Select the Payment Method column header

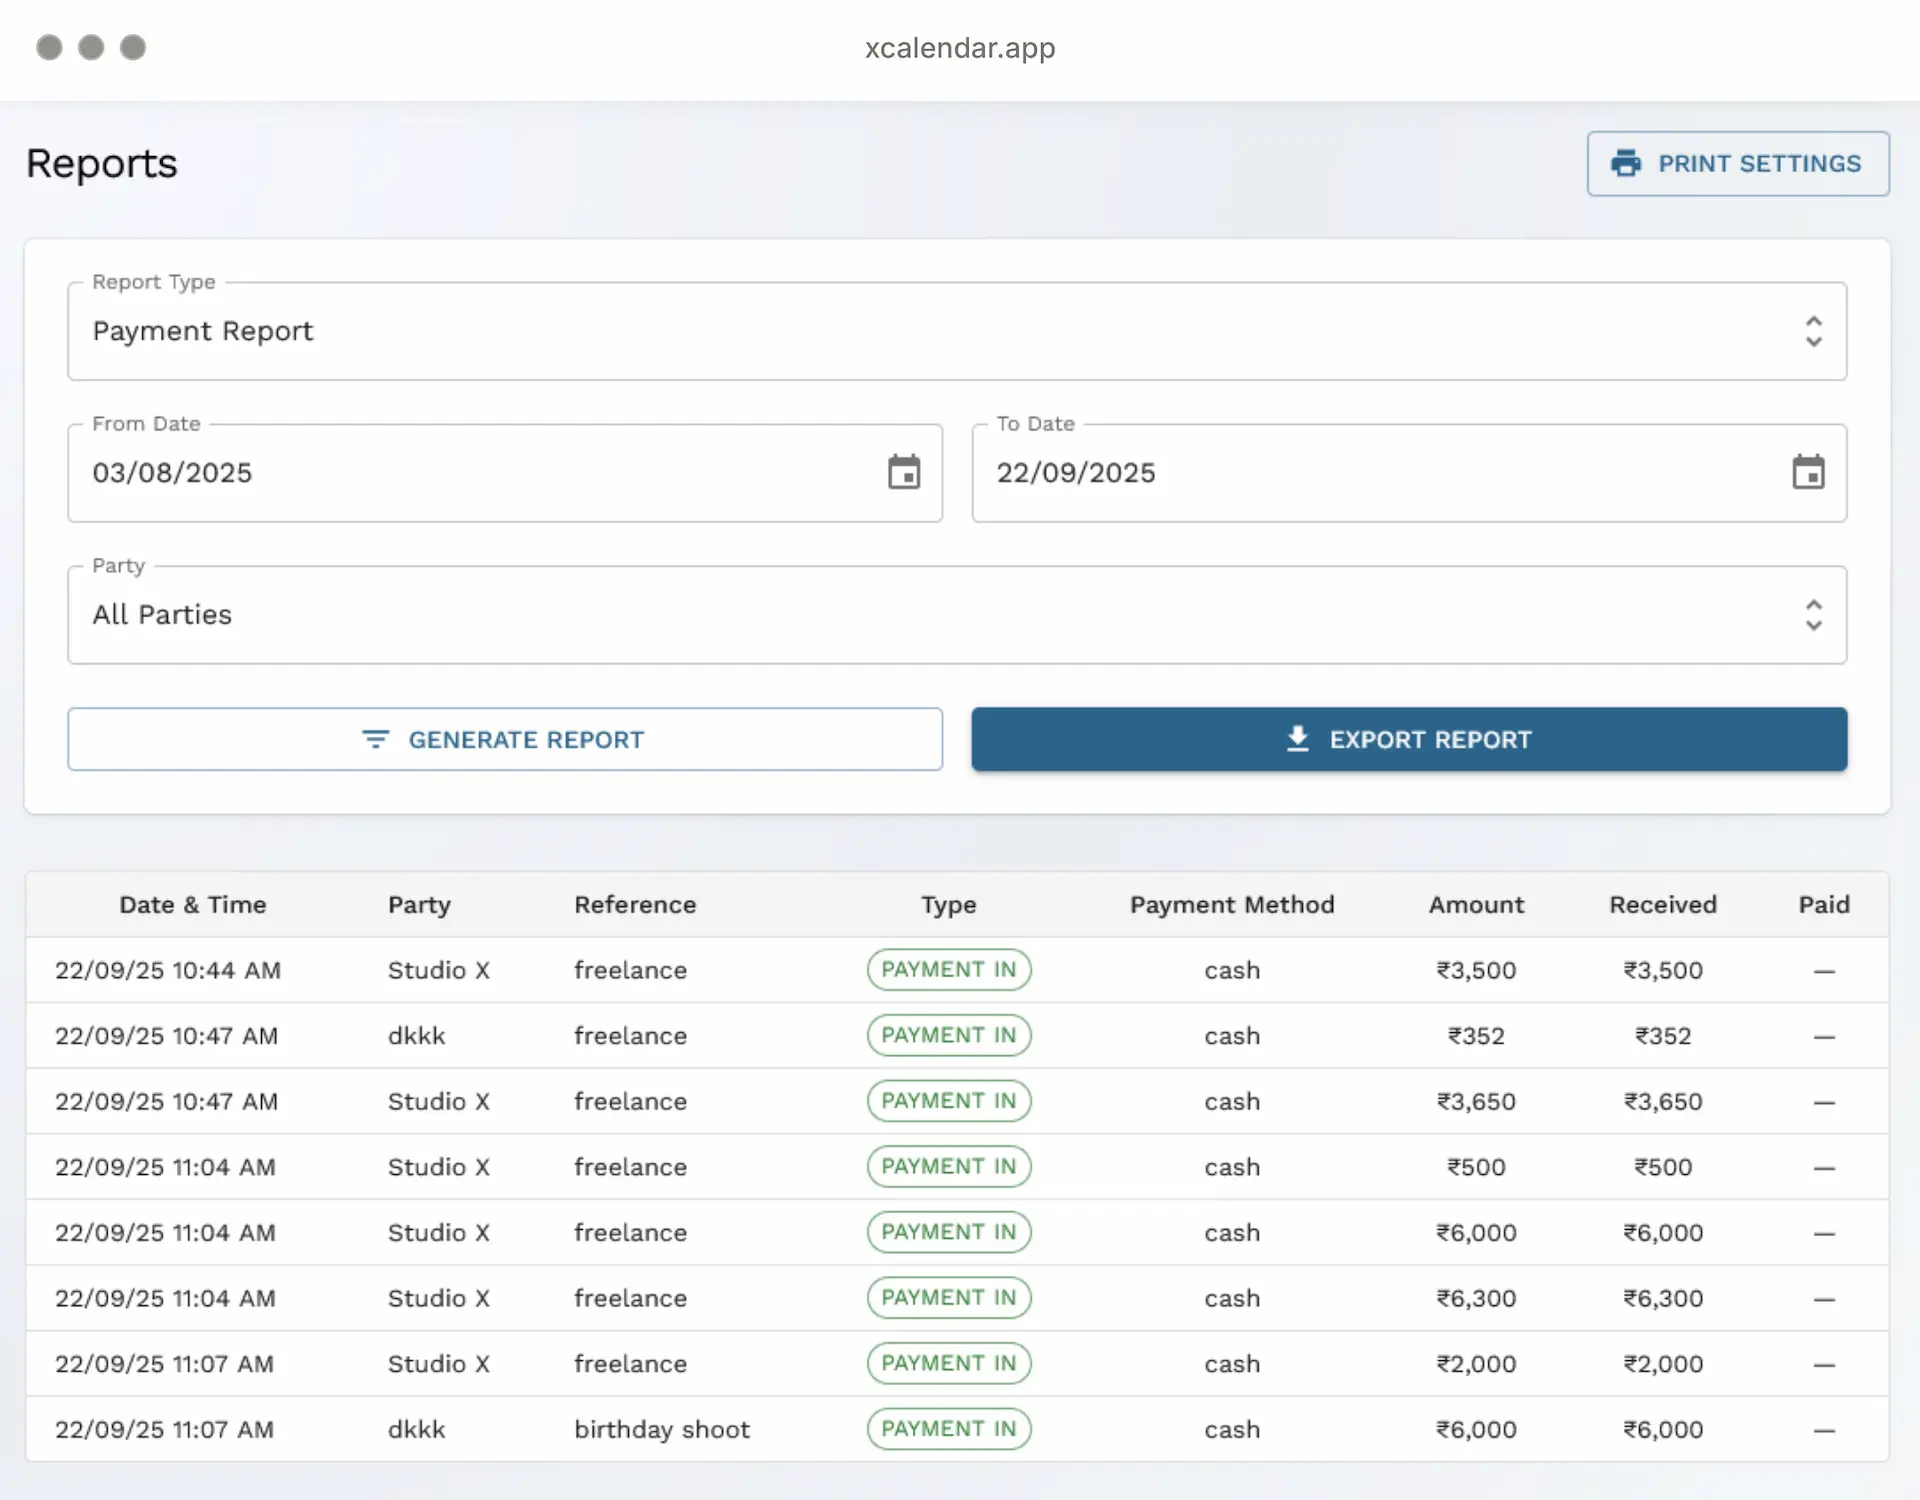pyautogui.click(x=1232, y=904)
